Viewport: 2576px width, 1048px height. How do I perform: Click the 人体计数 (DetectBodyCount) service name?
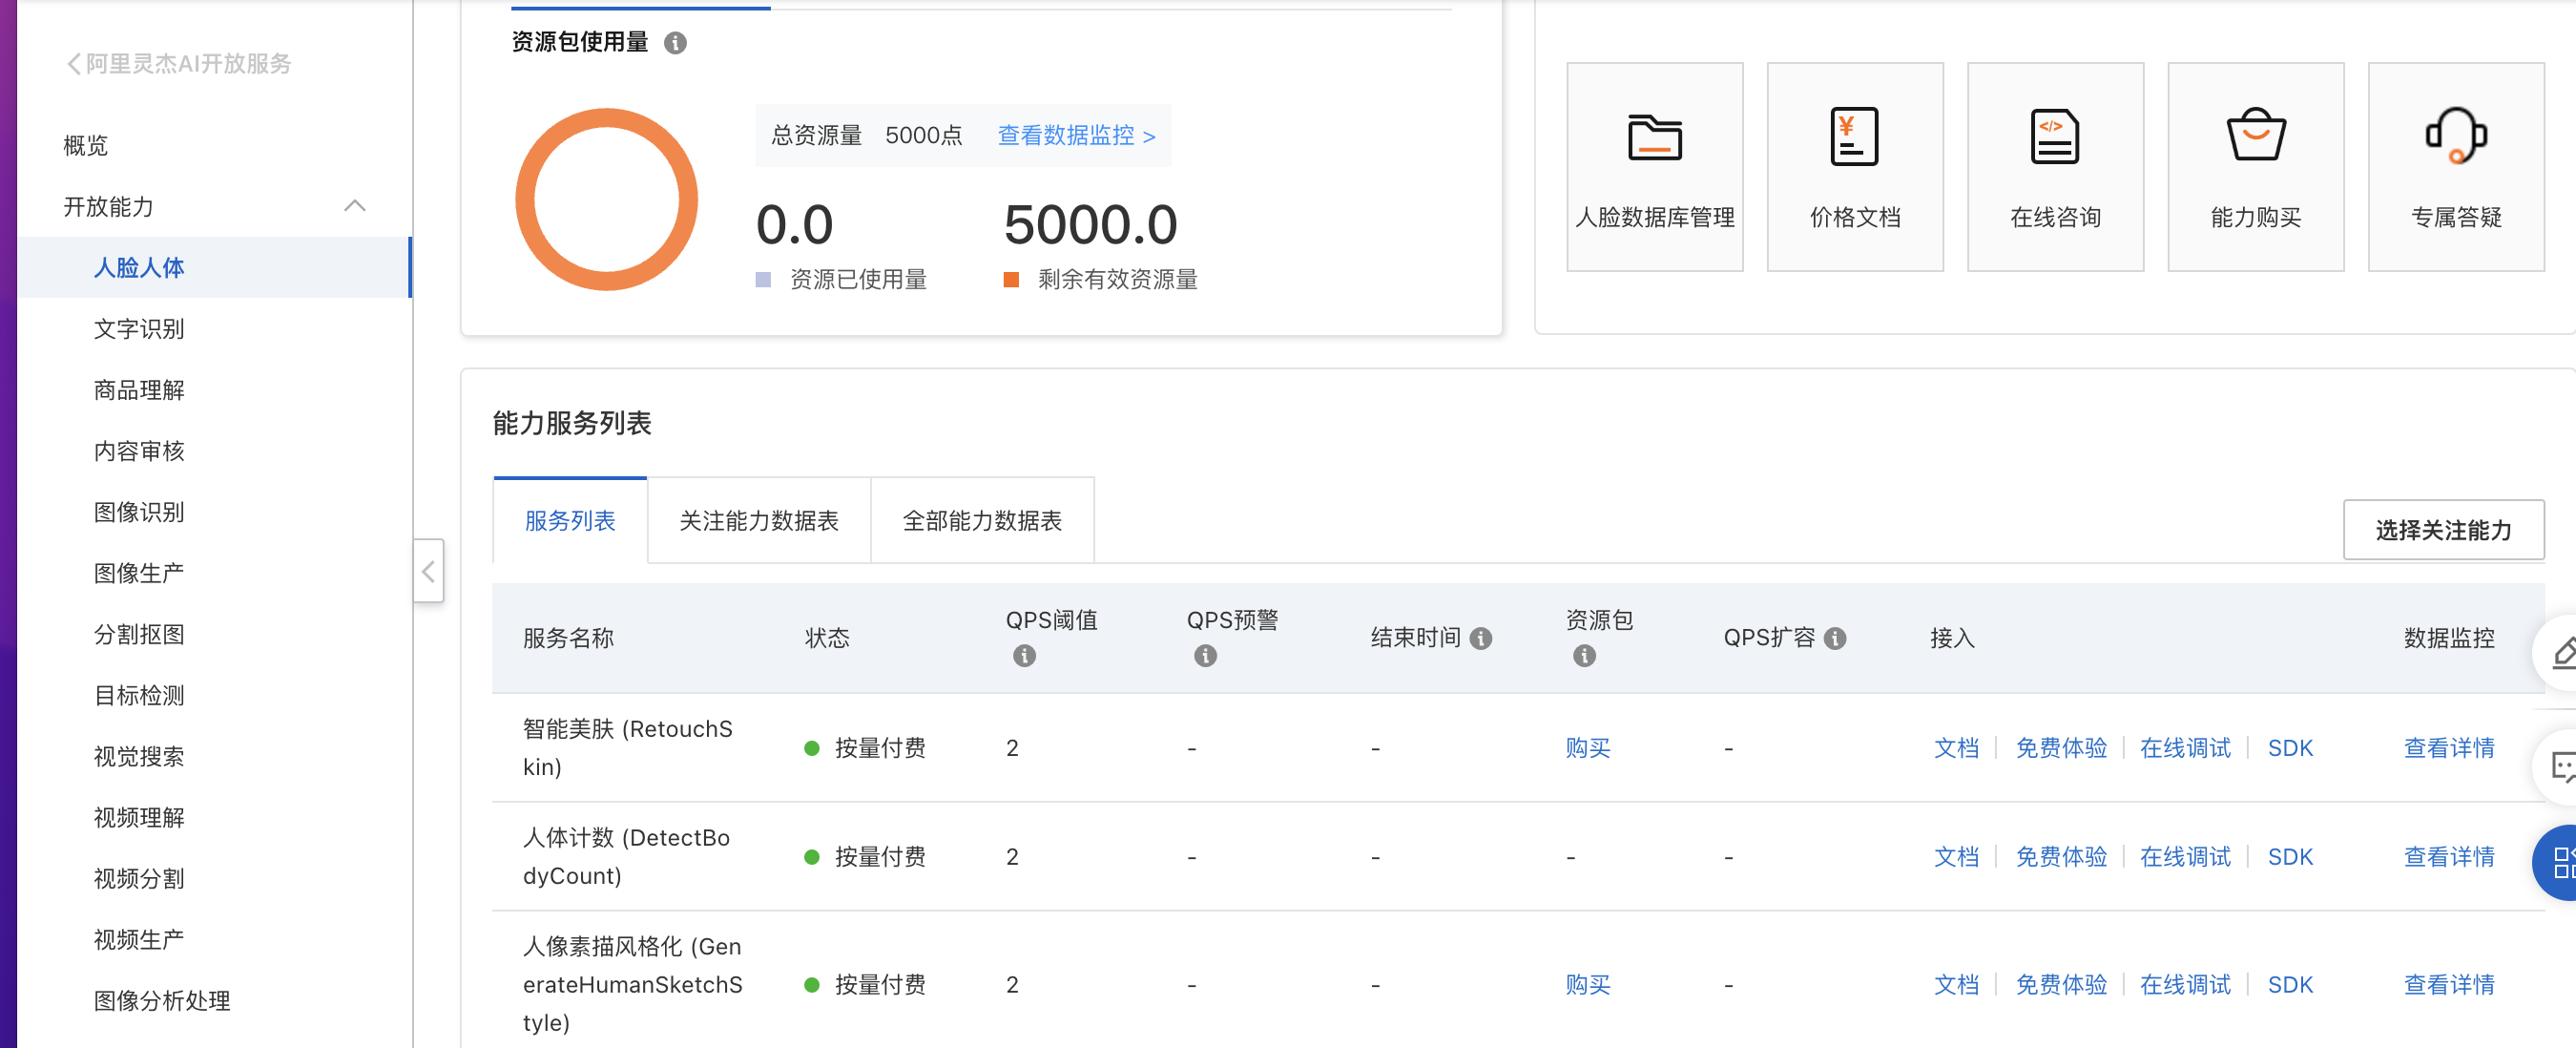[626, 856]
